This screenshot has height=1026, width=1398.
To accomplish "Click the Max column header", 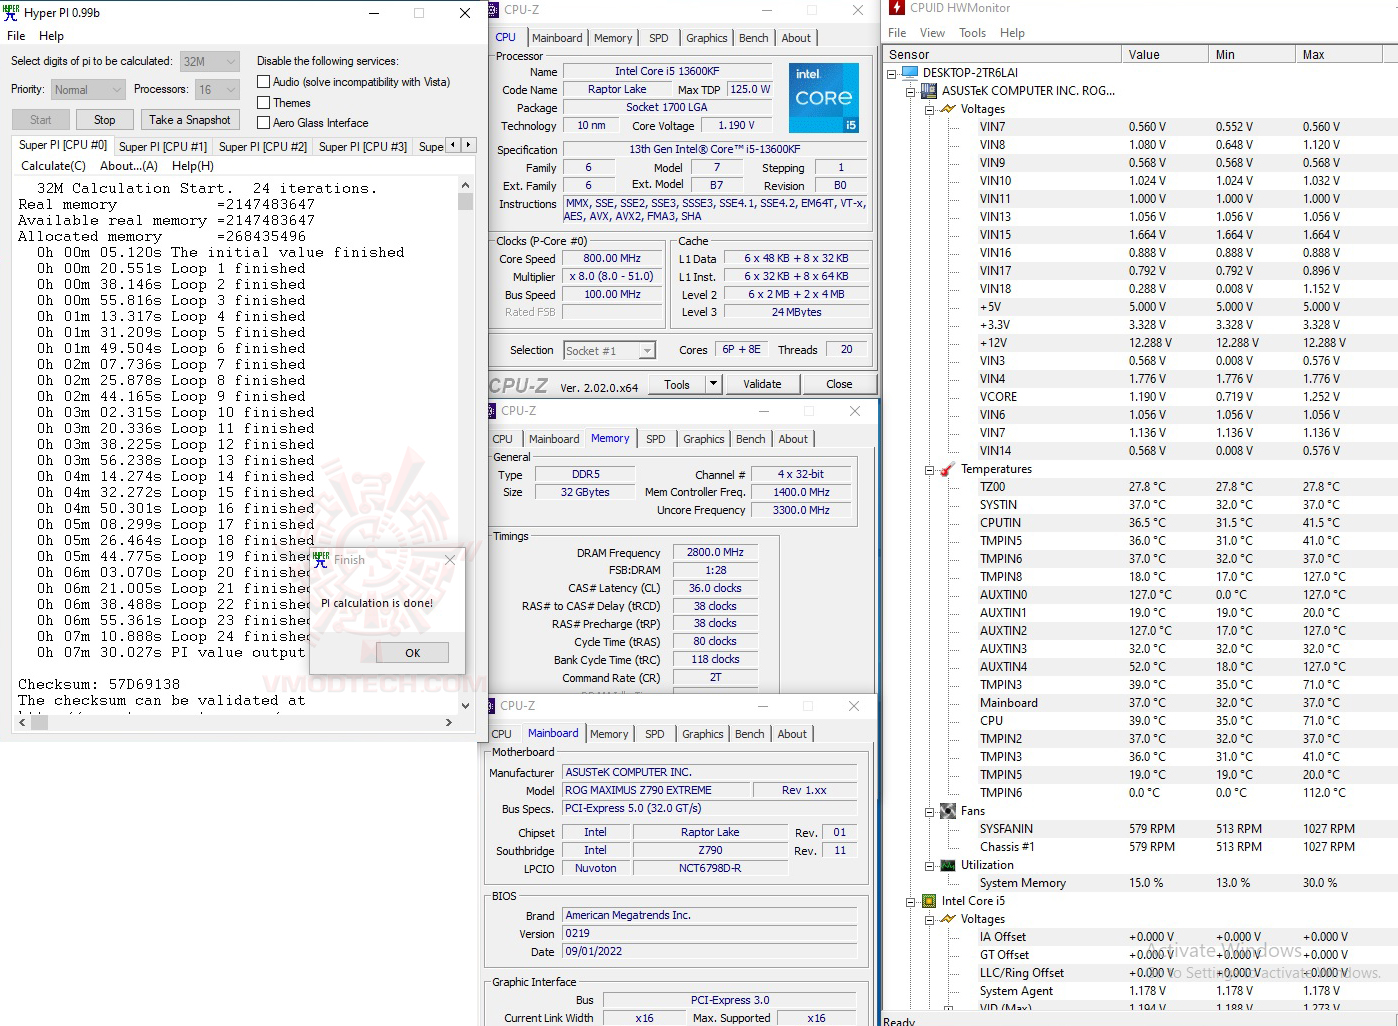I will pyautogui.click(x=1346, y=54).
